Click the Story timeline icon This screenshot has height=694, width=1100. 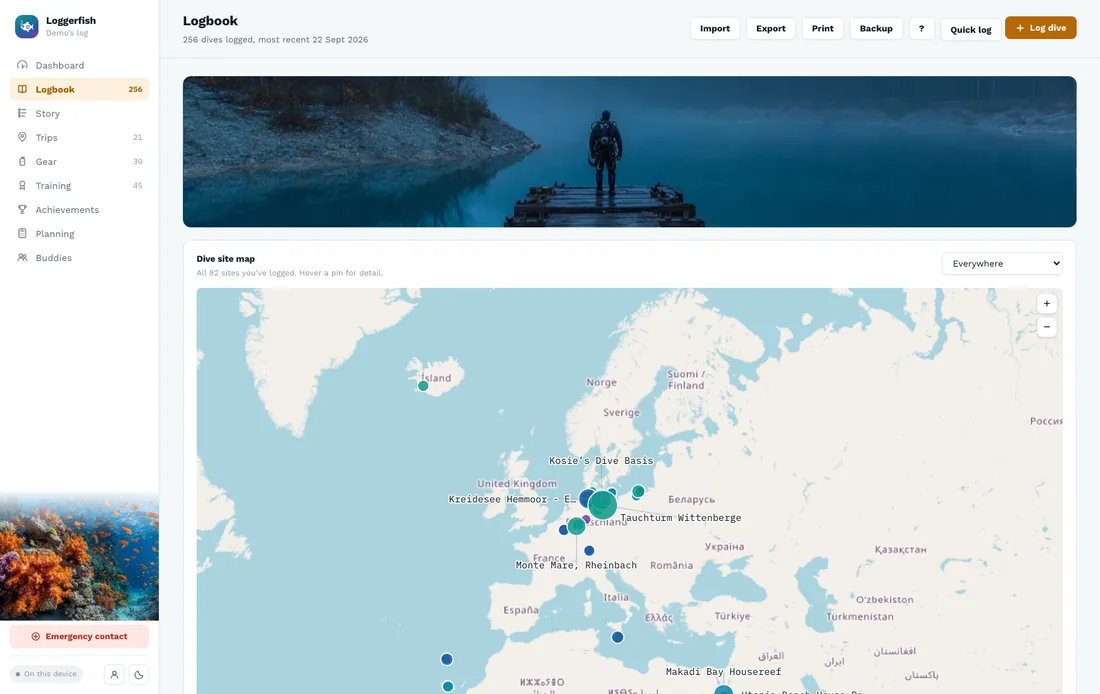pyautogui.click(x=22, y=113)
